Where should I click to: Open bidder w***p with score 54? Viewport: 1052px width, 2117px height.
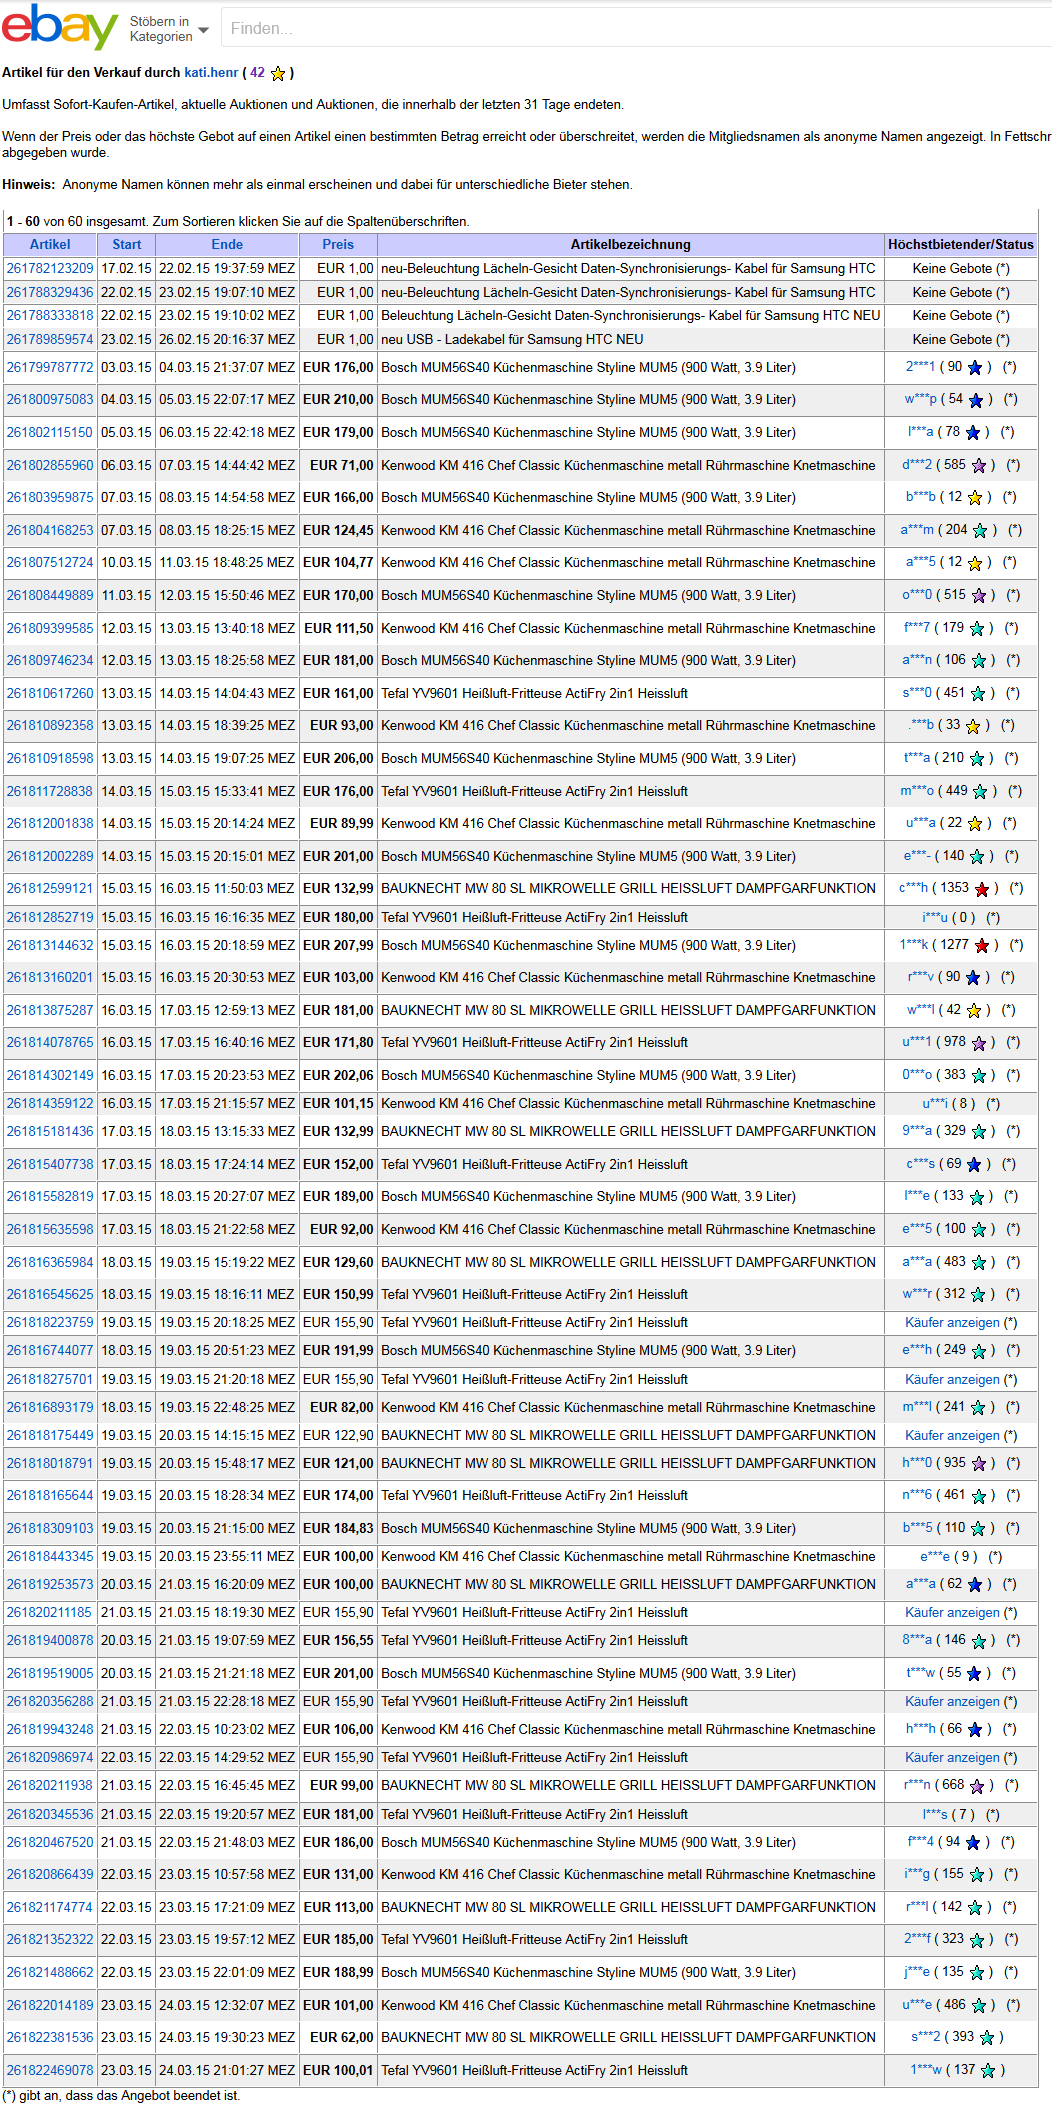pyautogui.click(x=921, y=399)
